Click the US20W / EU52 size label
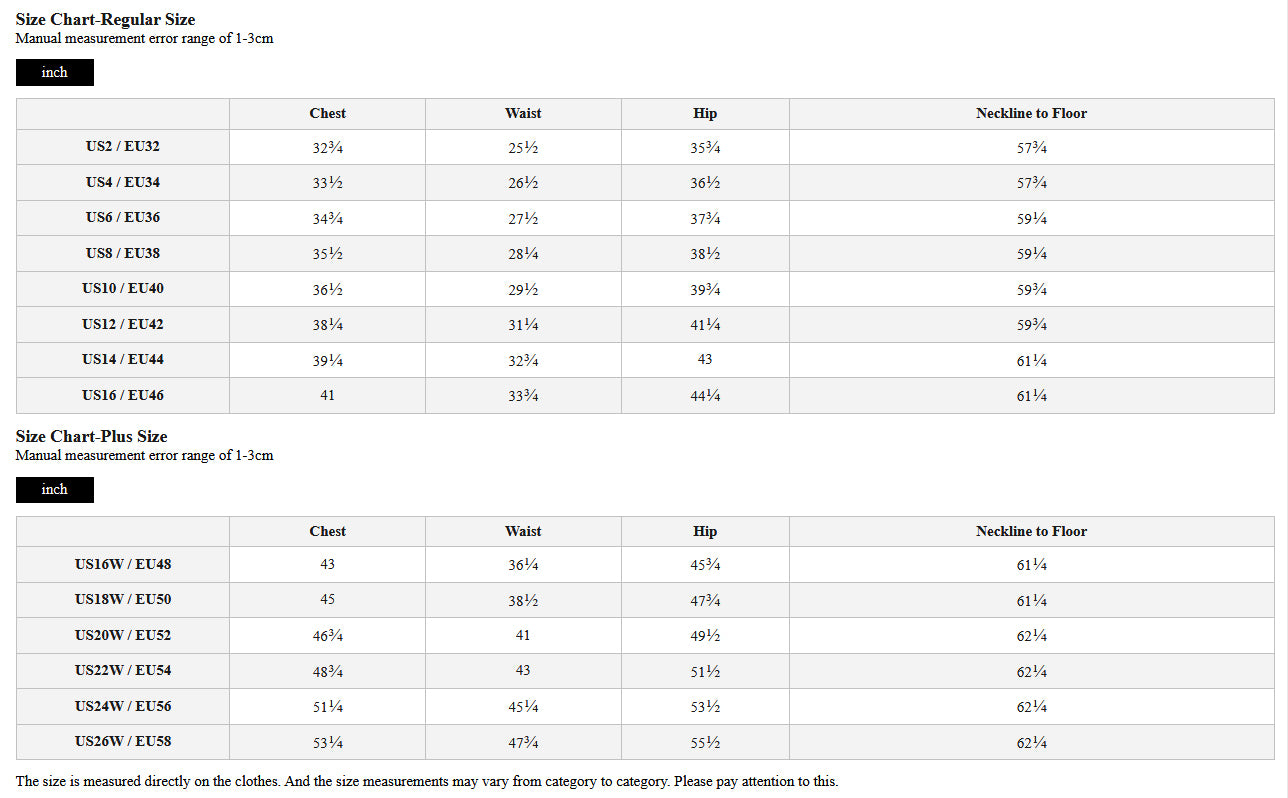 pos(123,635)
